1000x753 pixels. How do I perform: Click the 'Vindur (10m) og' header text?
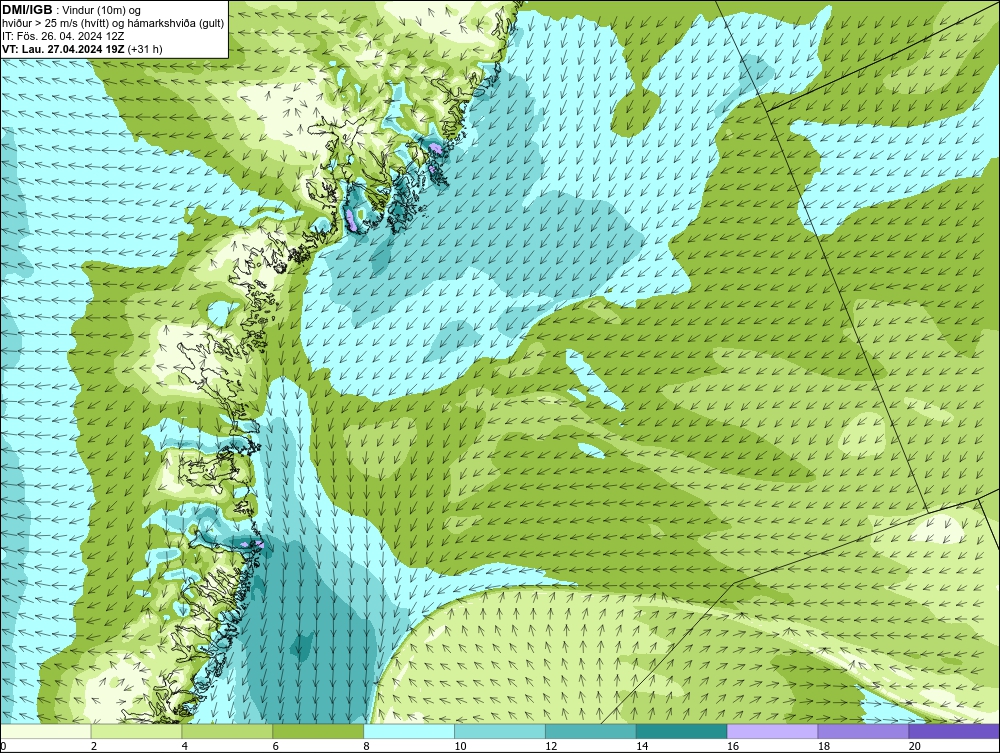coord(102,11)
